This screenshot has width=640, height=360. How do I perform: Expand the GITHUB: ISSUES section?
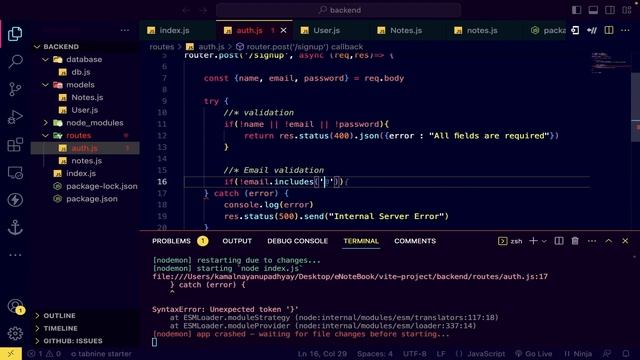[x=37, y=341]
